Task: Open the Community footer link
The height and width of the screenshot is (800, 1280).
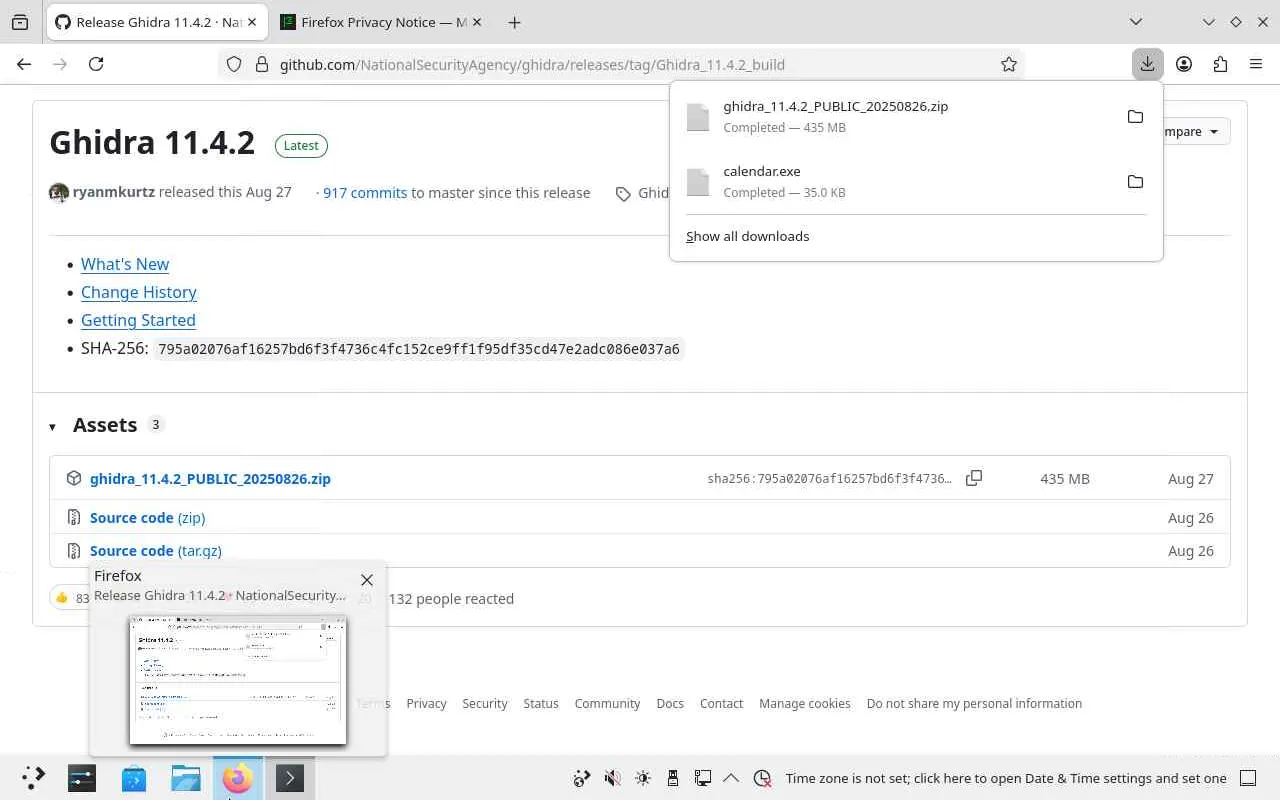Action: (x=607, y=703)
